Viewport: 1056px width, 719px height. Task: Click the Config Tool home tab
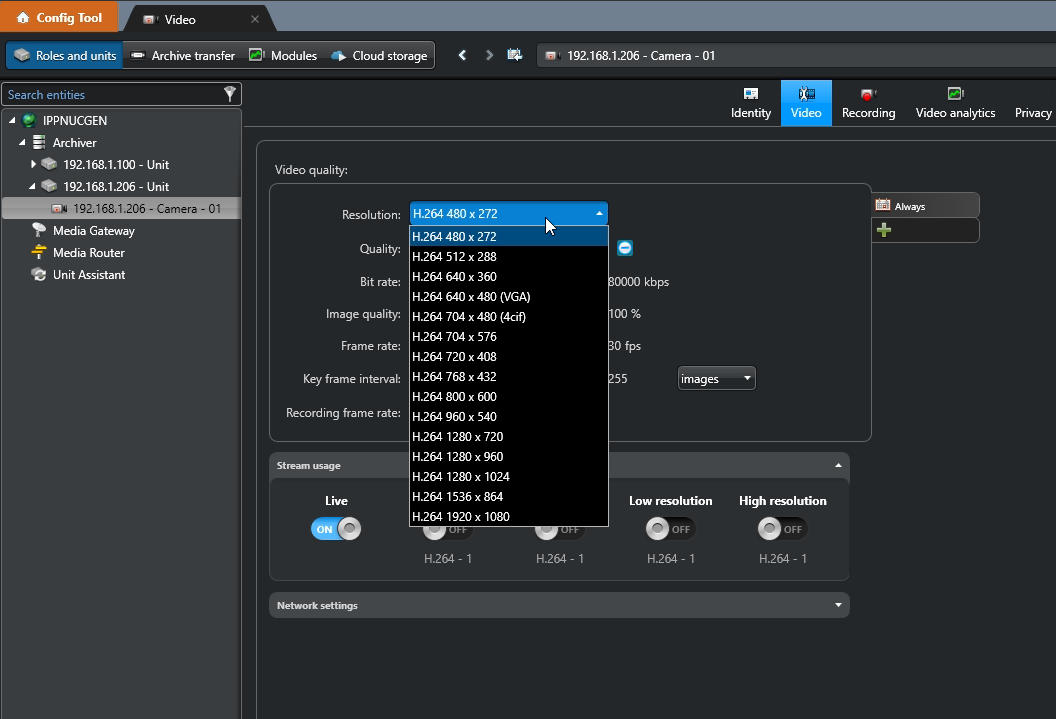pos(59,18)
